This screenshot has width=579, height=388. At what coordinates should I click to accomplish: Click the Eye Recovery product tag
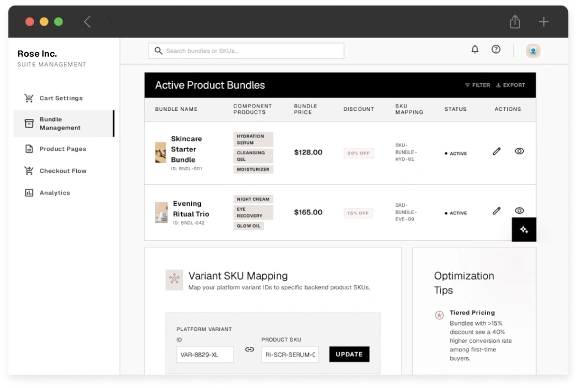(253, 212)
